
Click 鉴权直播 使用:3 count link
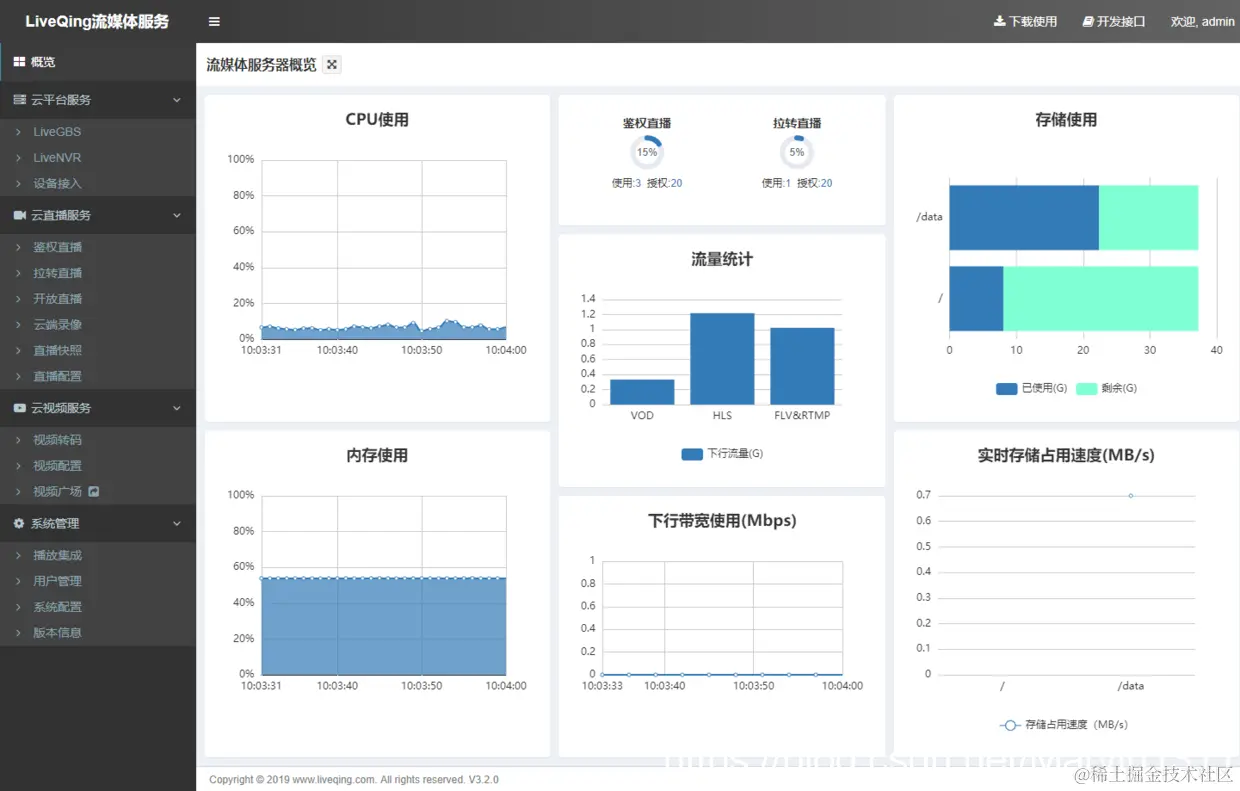pos(626,183)
